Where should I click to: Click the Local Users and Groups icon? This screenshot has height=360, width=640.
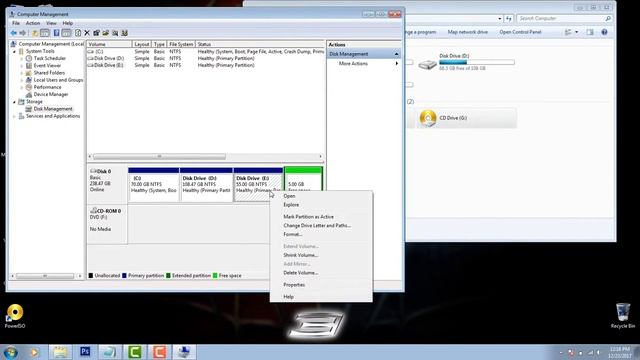[29, 80]
